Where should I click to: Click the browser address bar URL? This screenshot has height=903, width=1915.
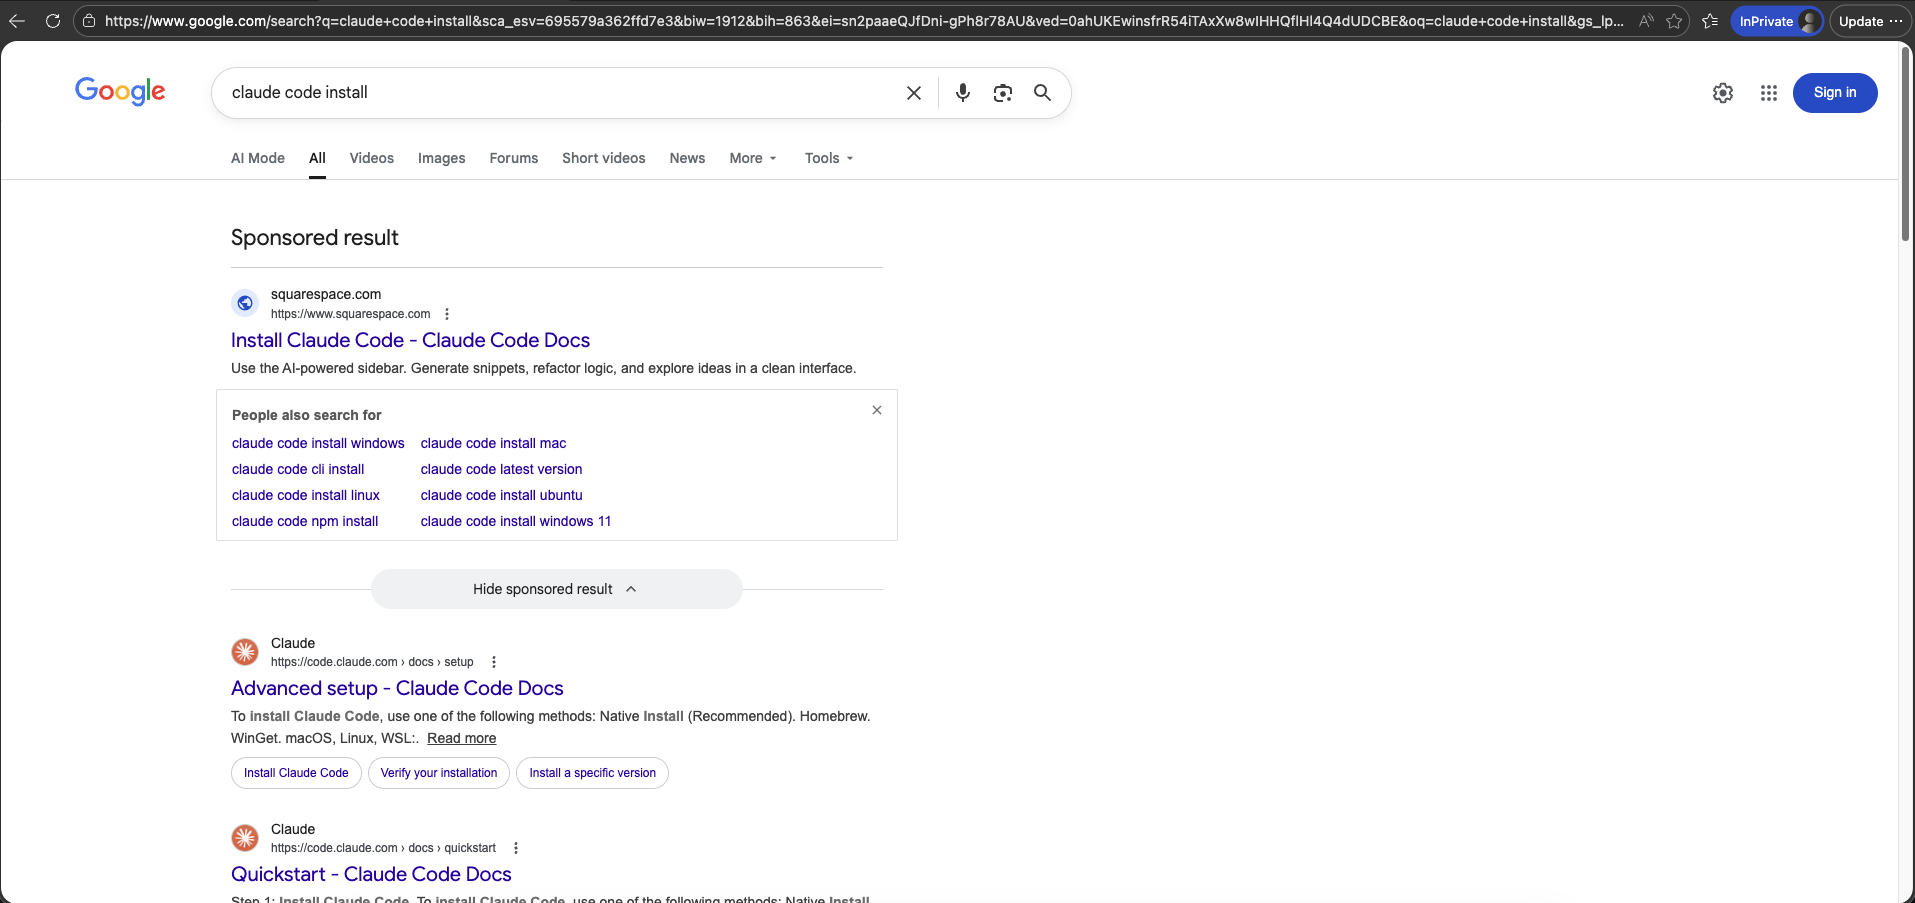coord(864,21)
